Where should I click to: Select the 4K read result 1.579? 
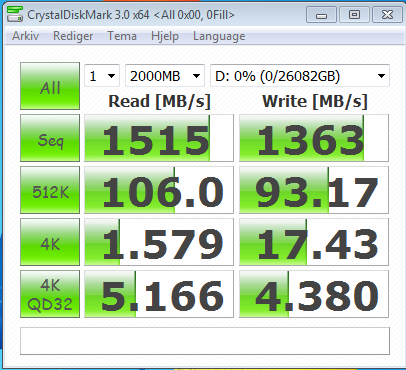tap(159, 242)
